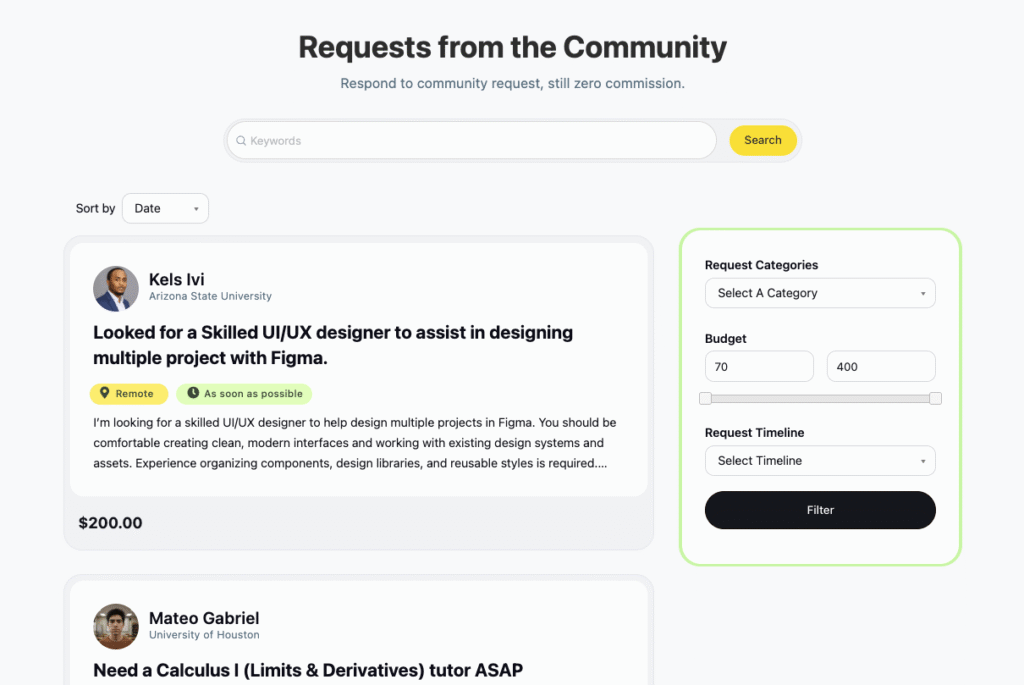
Task: Click the location pin icon on Remote tag
Action: click(105, 394)
